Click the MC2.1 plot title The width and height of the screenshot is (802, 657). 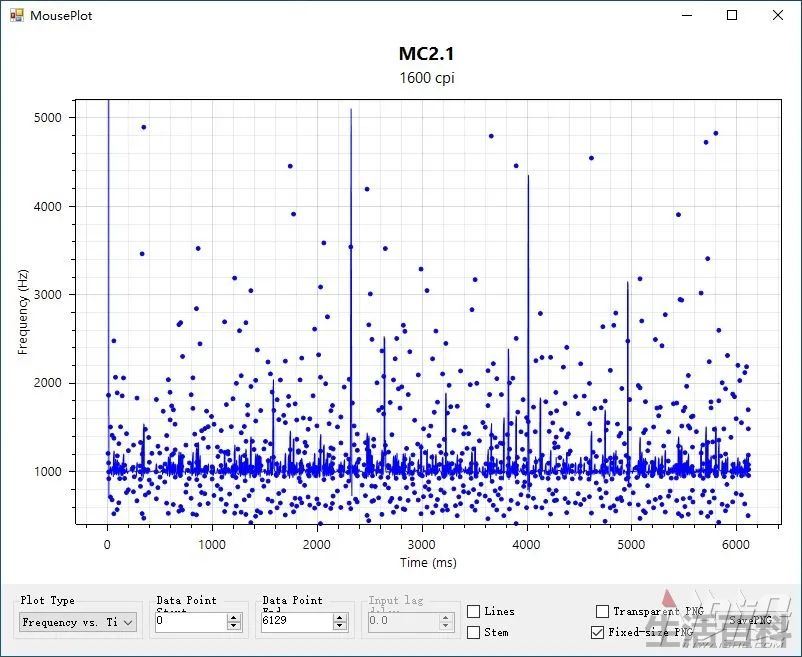coord(426,54)
